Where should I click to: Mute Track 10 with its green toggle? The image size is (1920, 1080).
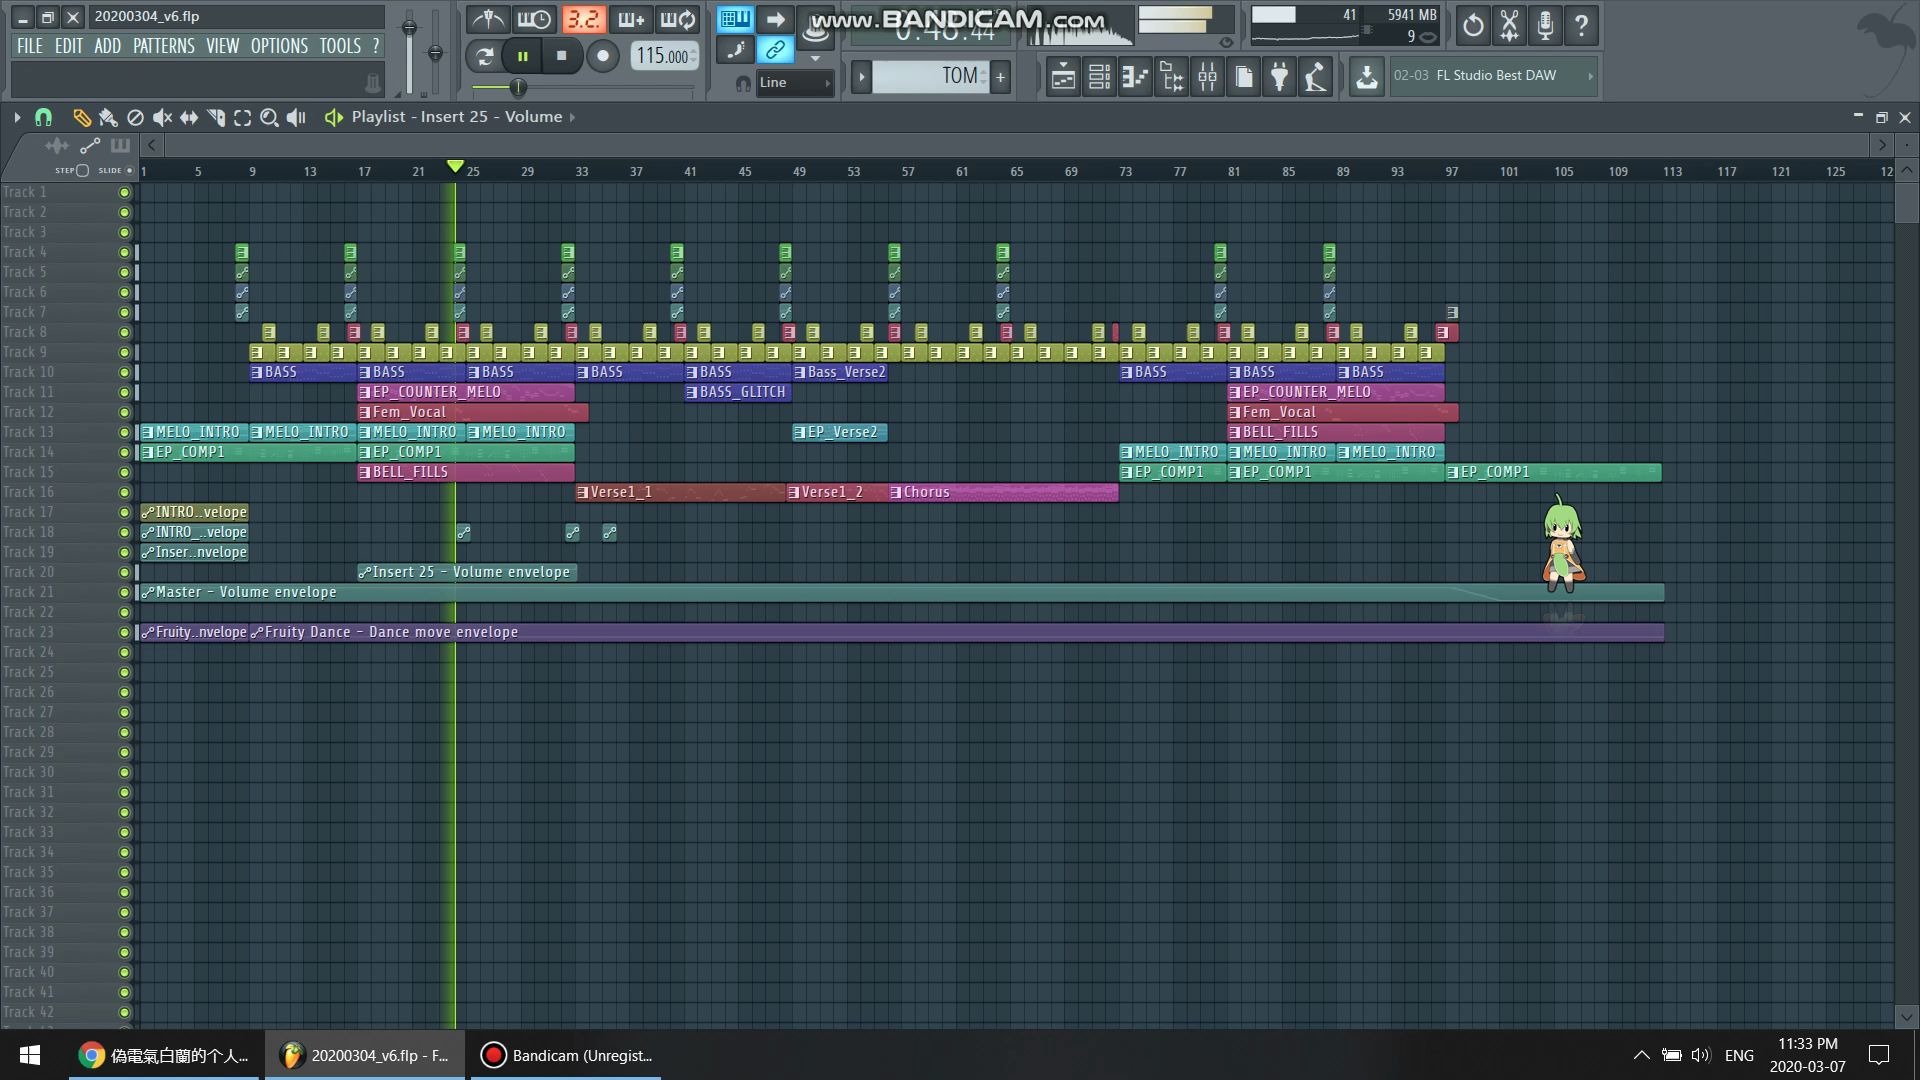click(x=124, y=372)
